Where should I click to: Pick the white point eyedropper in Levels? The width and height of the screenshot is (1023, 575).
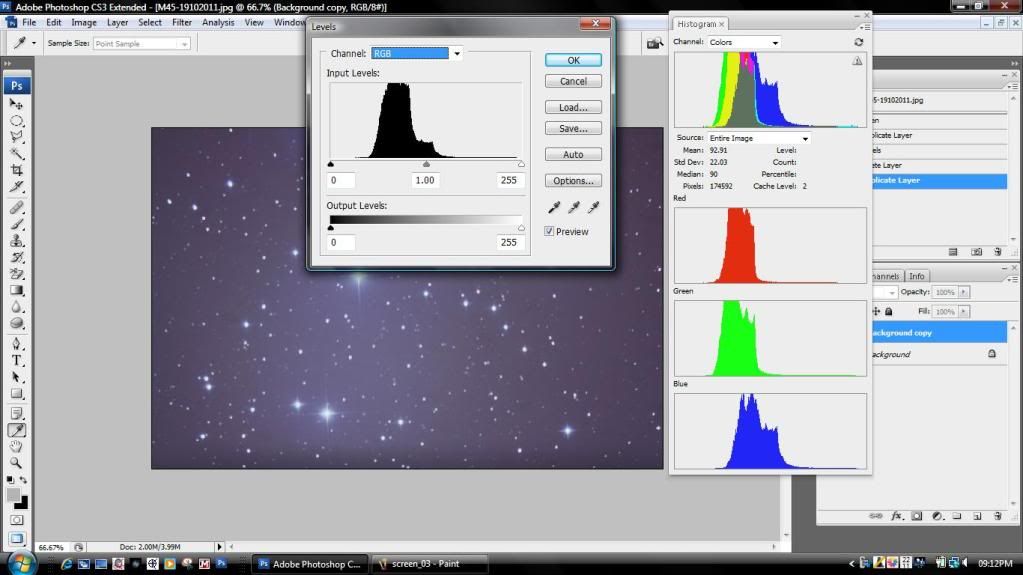pos(593,208)
